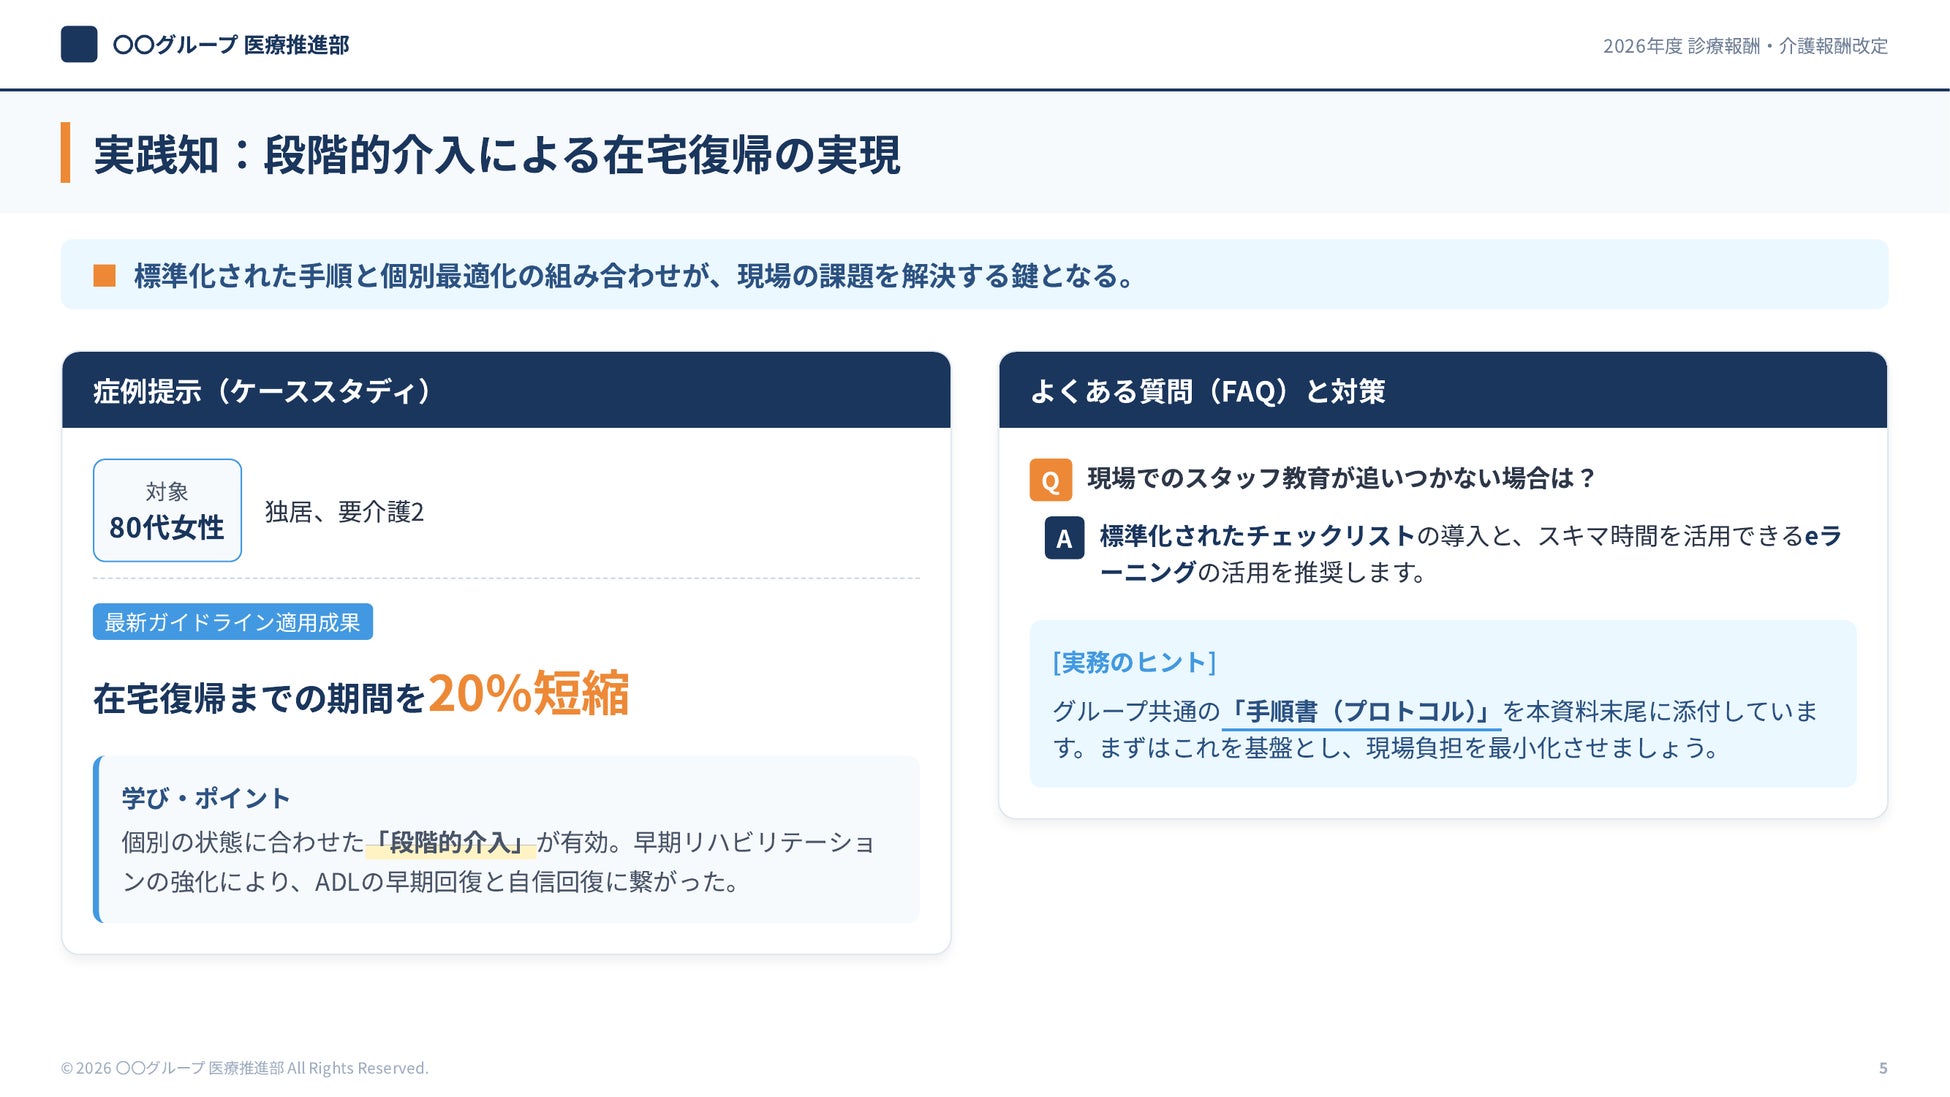Click the navy square logo icon
1950x1097 pixels.
point(79,45)
